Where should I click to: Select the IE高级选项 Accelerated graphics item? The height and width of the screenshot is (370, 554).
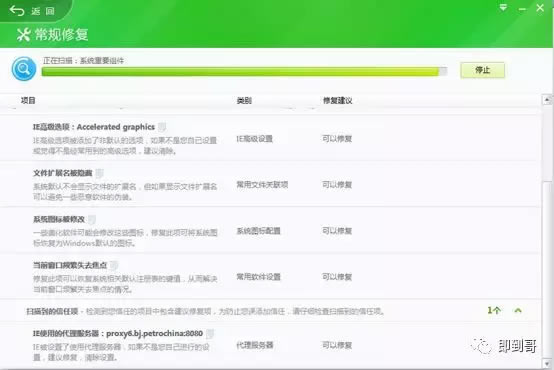click(270, 138)
